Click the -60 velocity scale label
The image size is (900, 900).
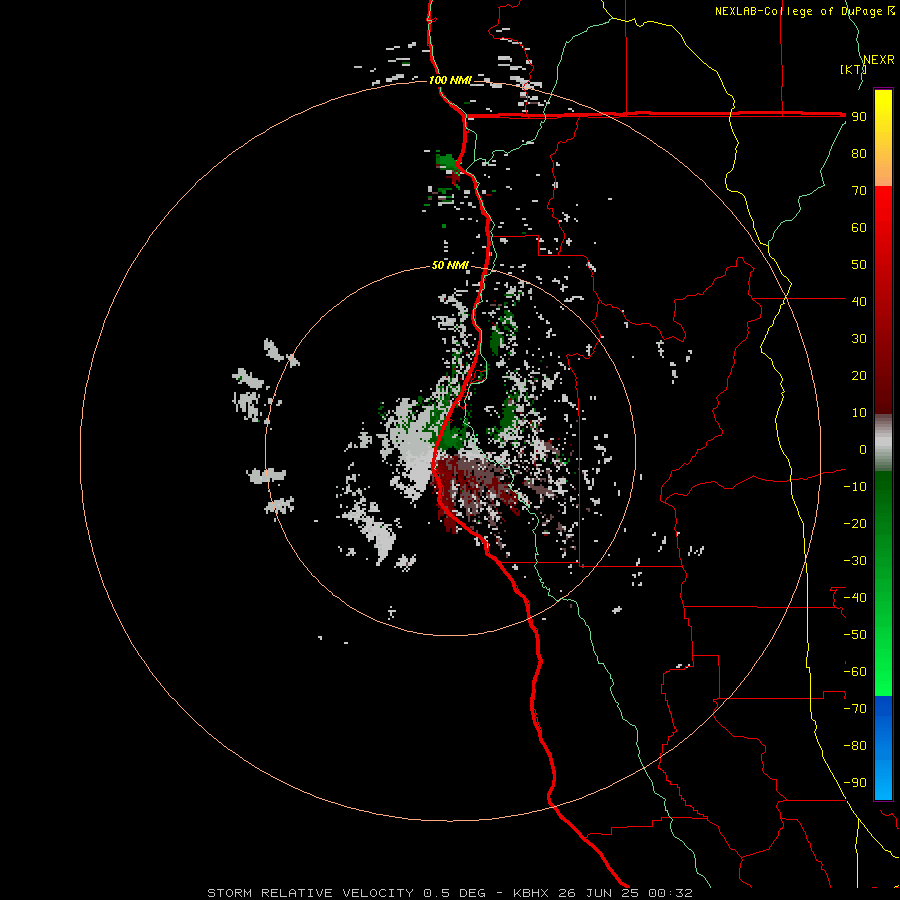coord(855,672)
